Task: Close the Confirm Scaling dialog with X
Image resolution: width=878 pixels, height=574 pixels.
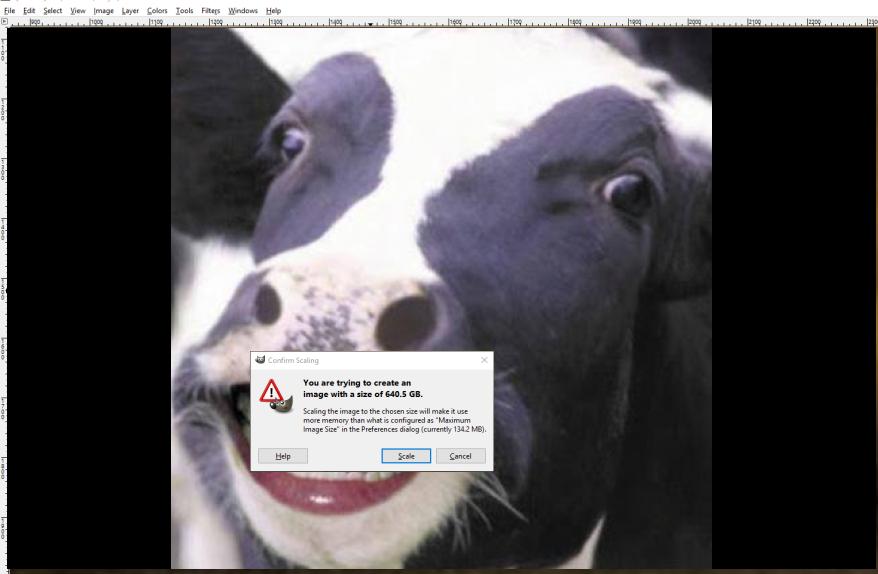Action: click(484, 360)
